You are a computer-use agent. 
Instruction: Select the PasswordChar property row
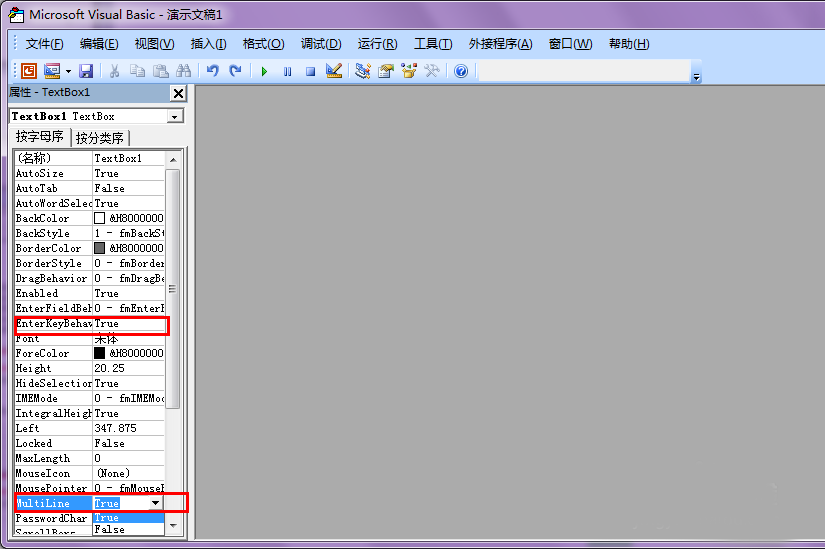(54, 518)
